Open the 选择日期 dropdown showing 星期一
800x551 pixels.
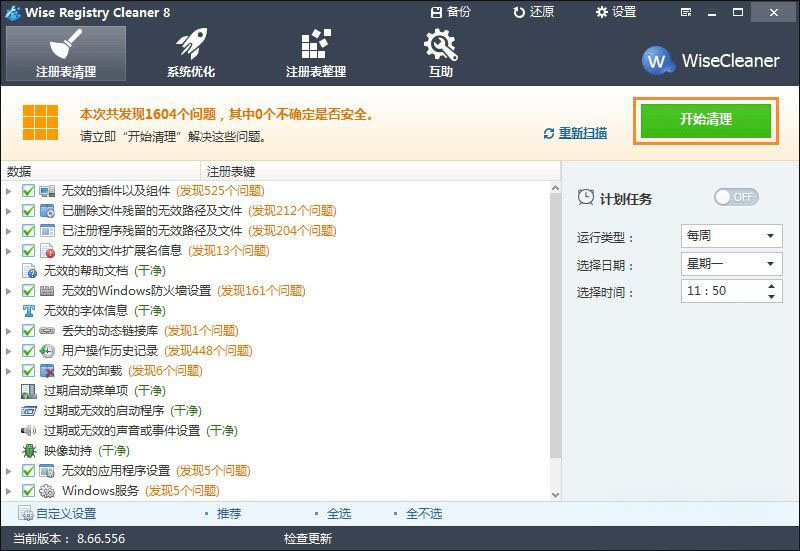(x=731, y=264)
